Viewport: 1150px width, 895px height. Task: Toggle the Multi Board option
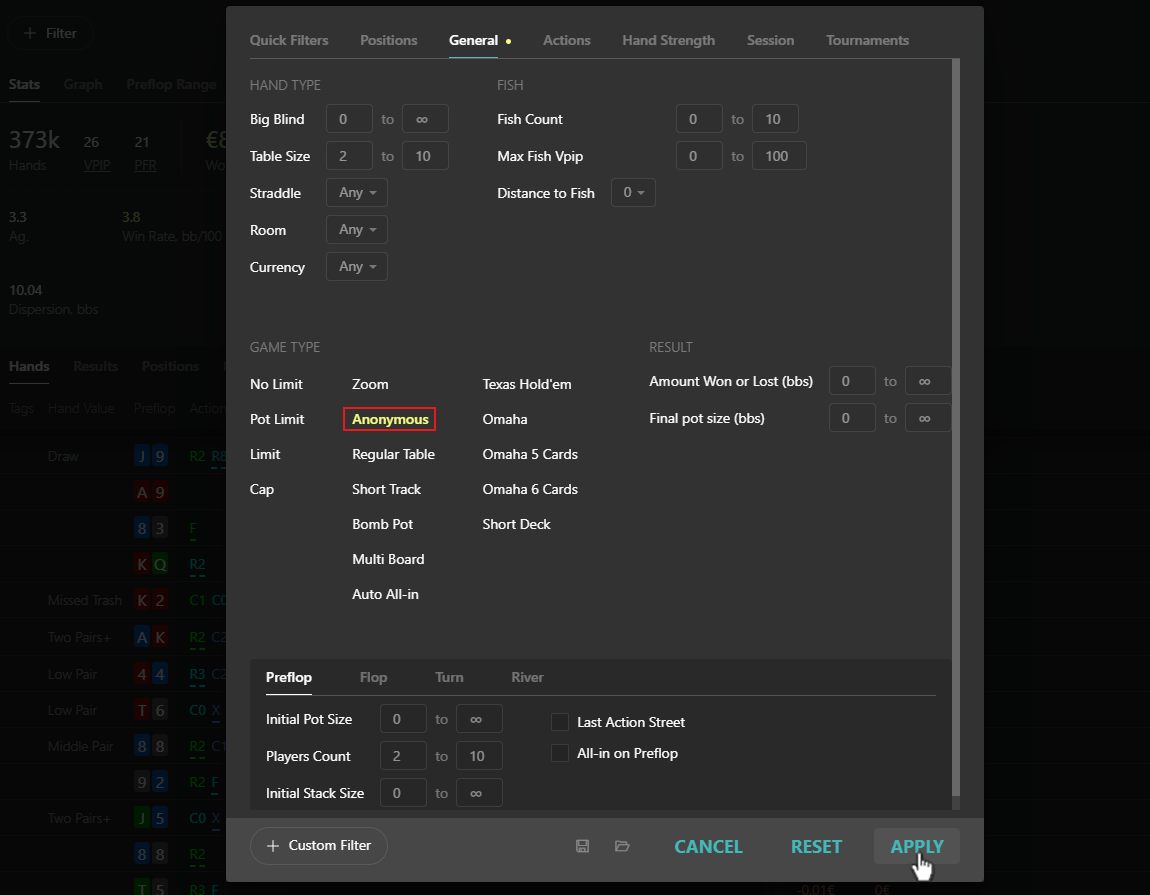click(x=388, y=559)
